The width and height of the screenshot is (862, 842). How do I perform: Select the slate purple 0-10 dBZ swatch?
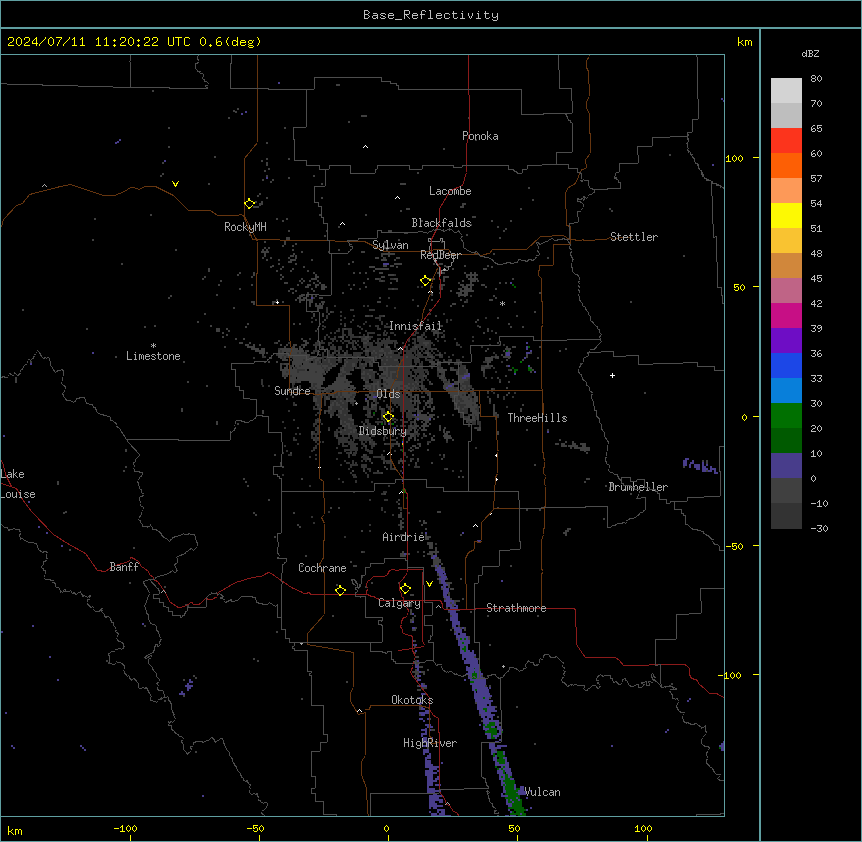[x=786, y=466]
